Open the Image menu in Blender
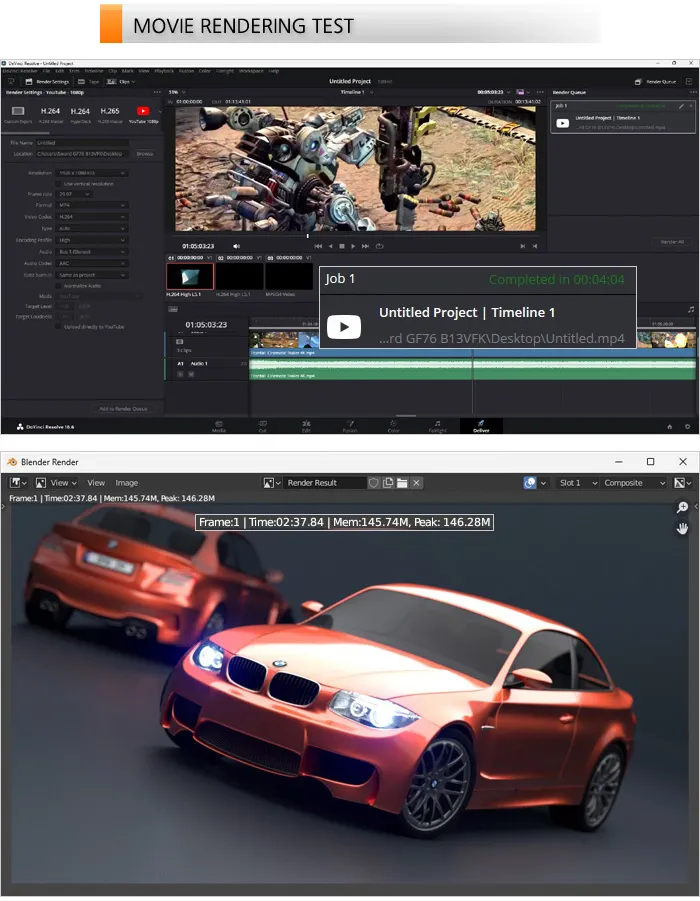The width and height of the screenshot is (700, 901). pos(126,483)
